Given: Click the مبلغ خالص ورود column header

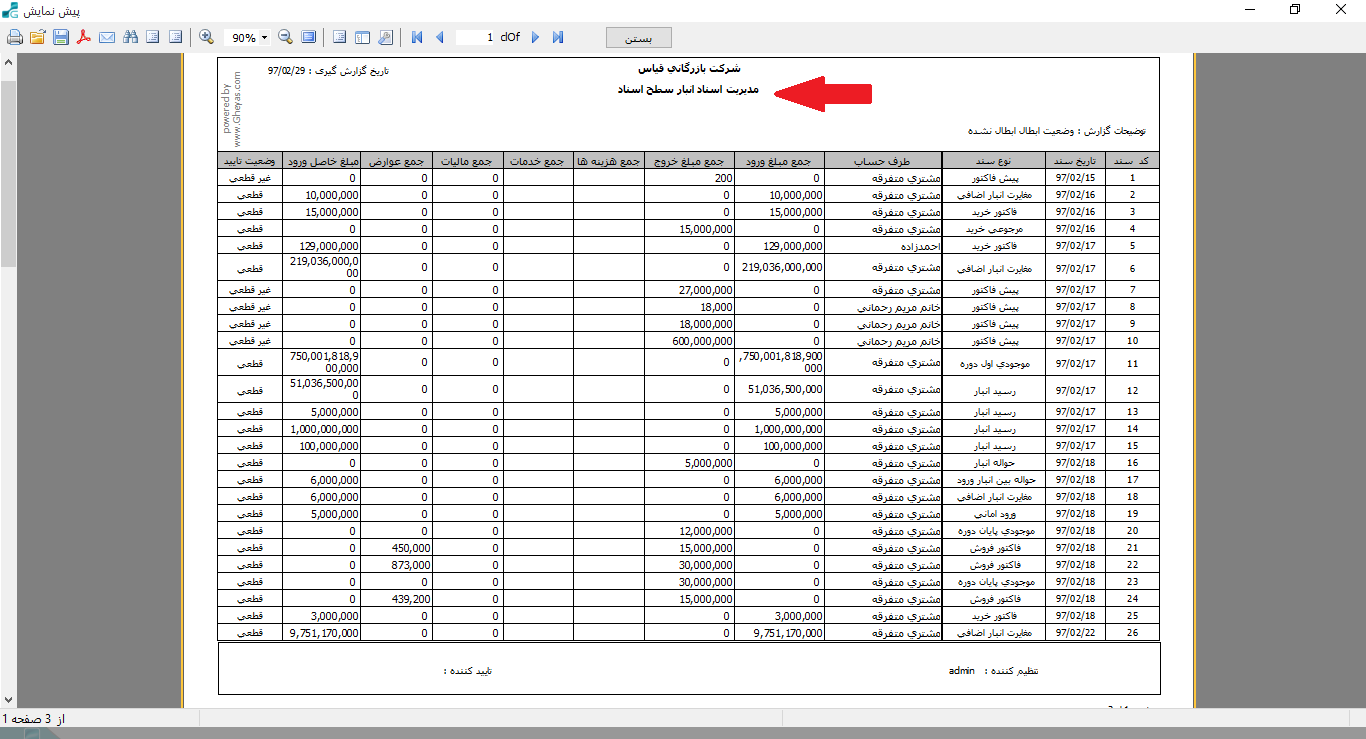Looking at the screenshot, I should click(x=322, y=161).
